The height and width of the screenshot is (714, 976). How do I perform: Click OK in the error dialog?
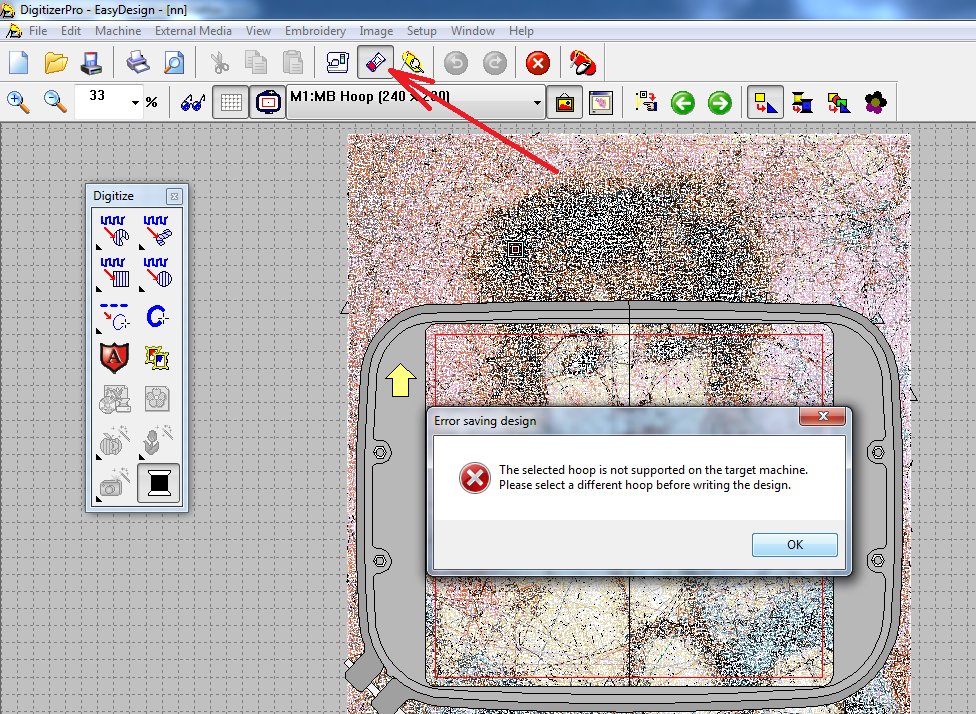794,545
